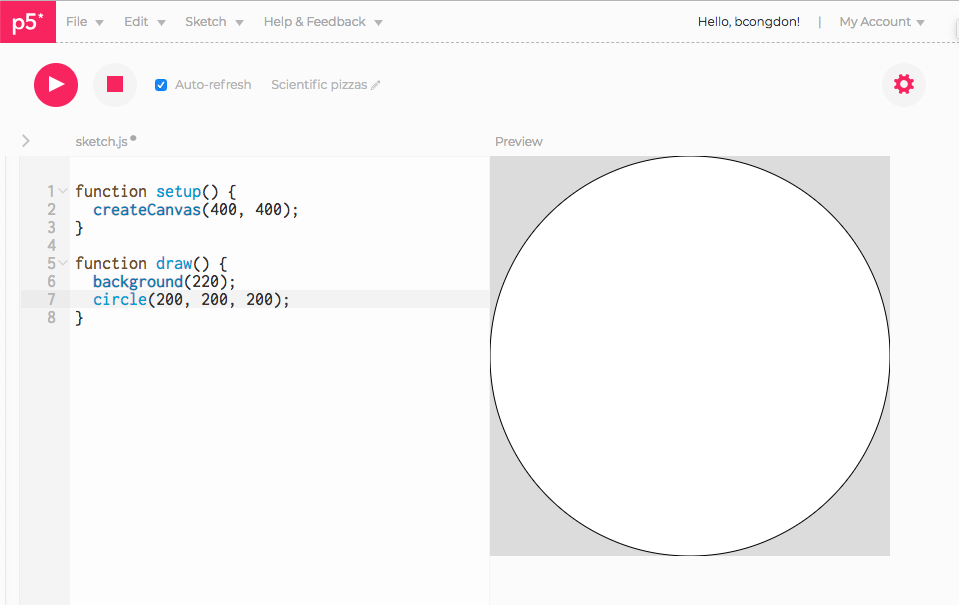Viewport: 959px width, 605px height.
Task: Click the p5 logo
Action: click(x=27, y=21)
